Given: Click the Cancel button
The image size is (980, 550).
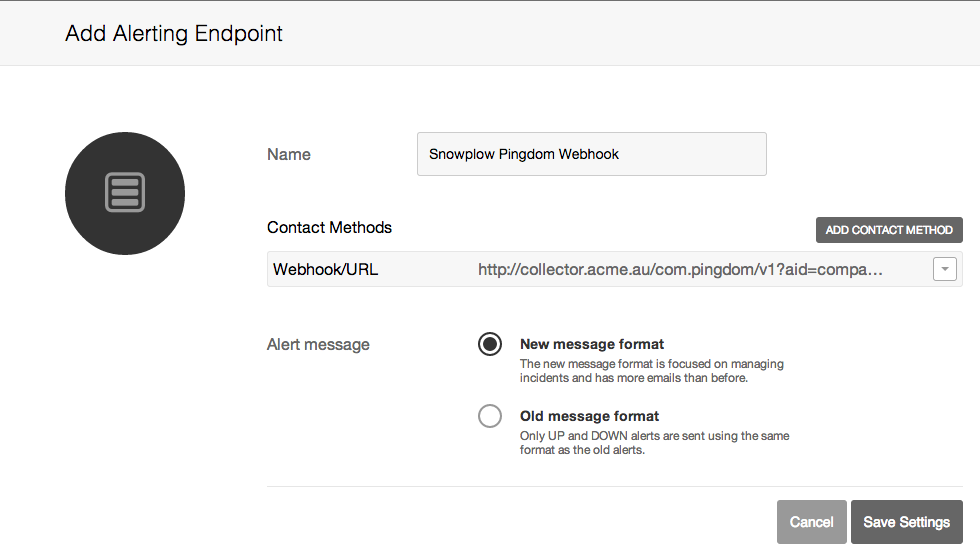Looking at the screenshot, I should tap(811, 522).
